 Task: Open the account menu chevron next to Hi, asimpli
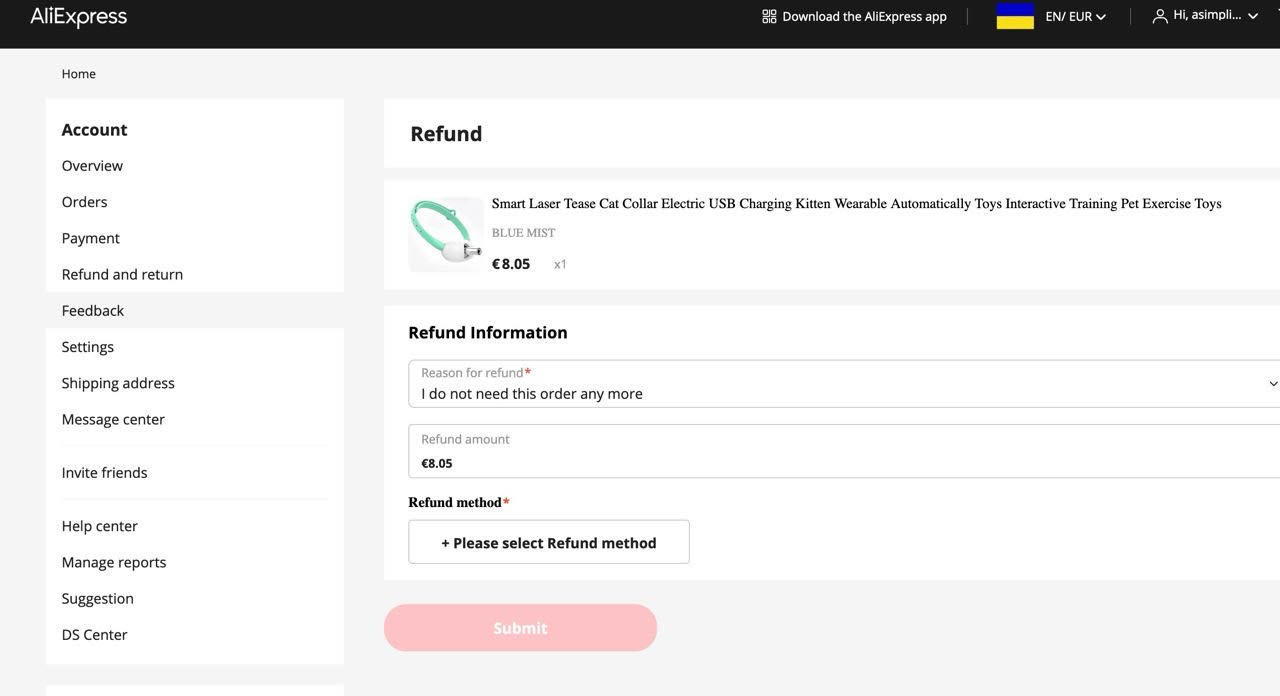(x=1253, y=16)
